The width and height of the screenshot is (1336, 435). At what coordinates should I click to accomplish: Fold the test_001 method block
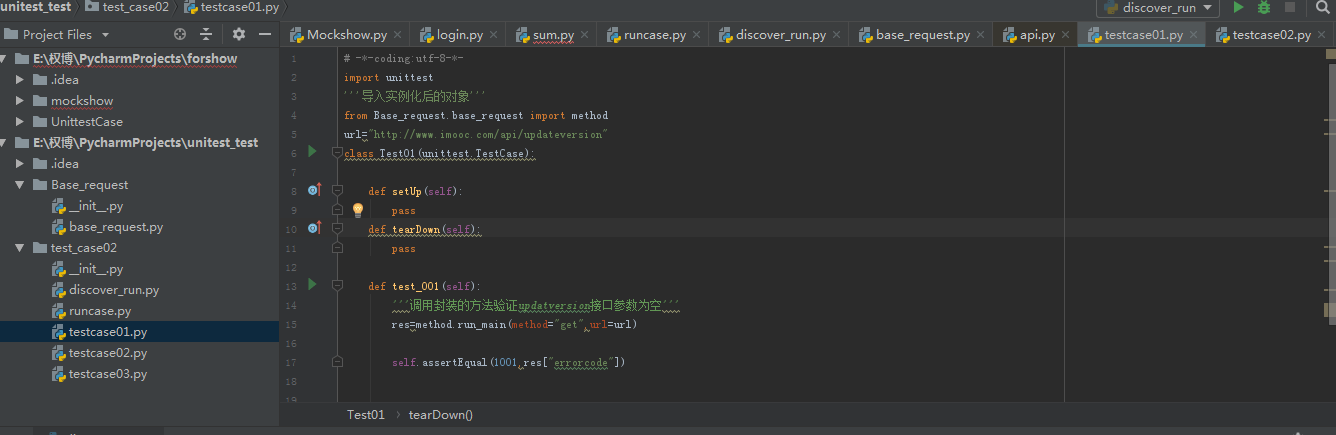(337, 286)
